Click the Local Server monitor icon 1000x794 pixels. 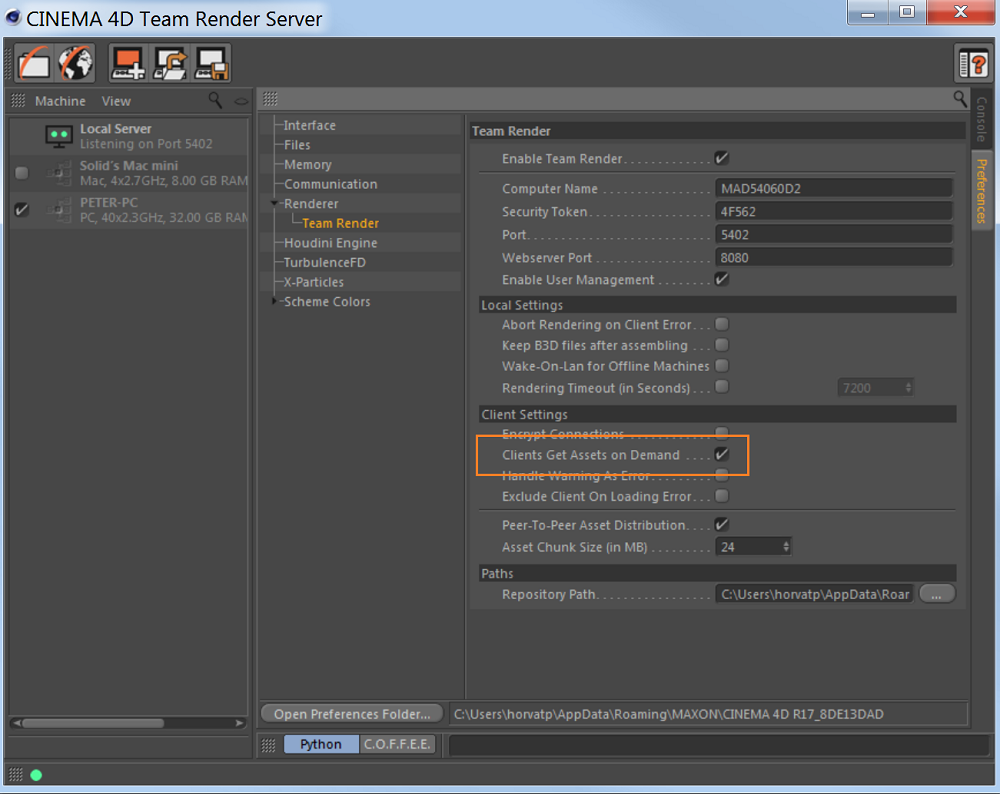59,136
